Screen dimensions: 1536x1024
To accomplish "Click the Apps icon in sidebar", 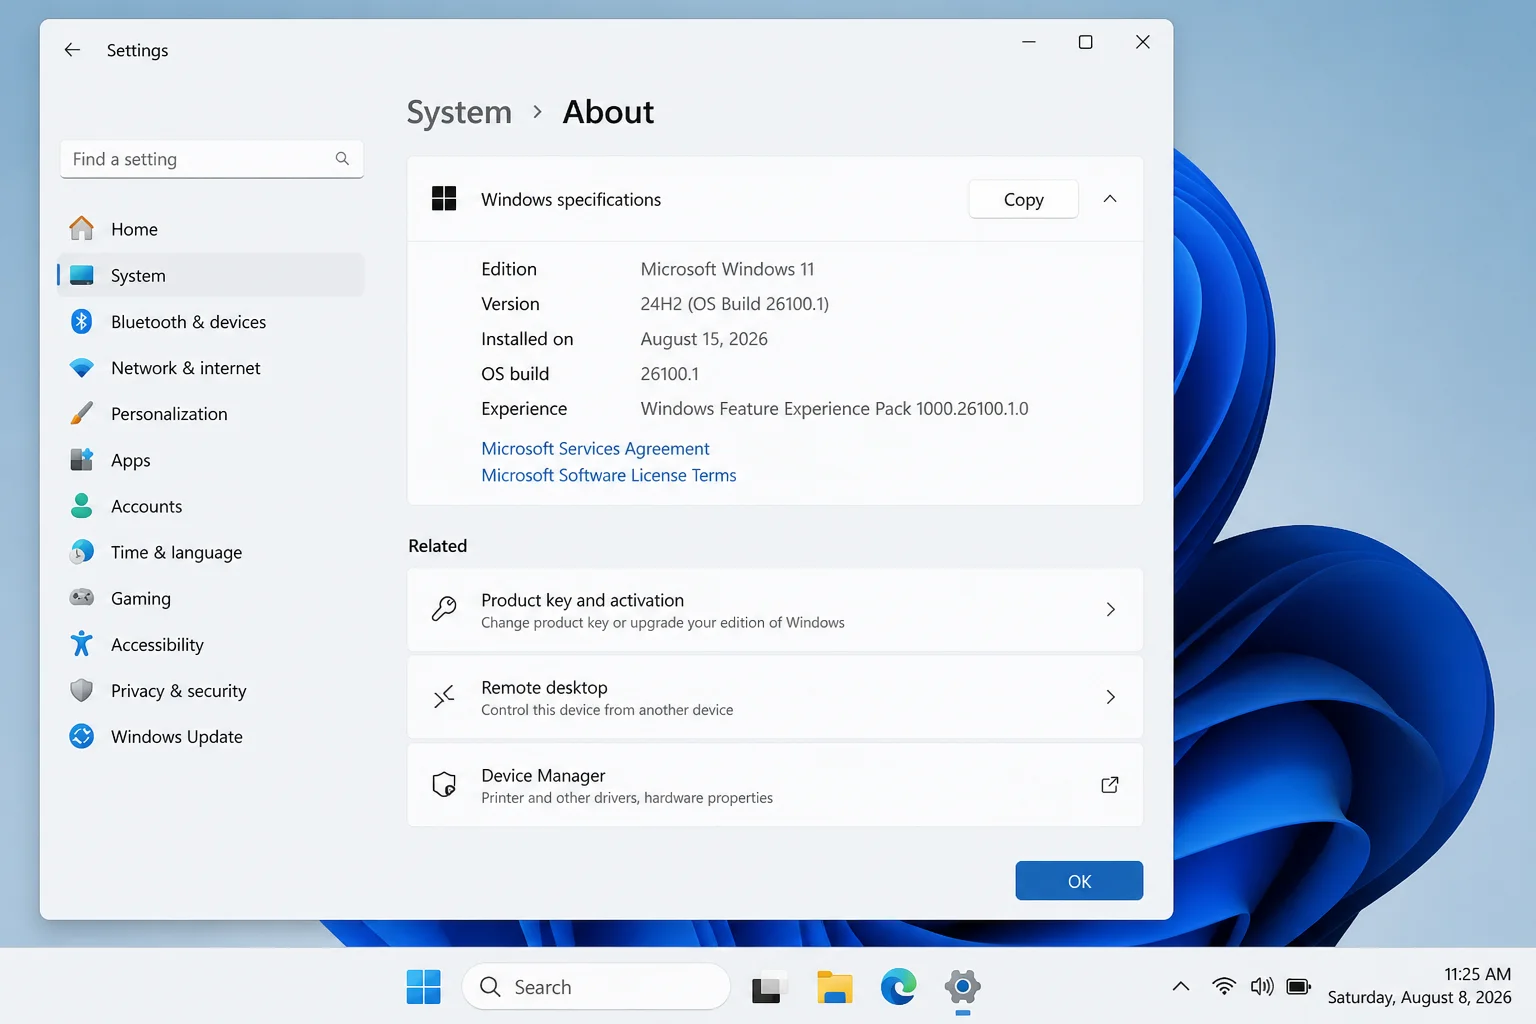I will pyautogui.click(x=82, y=460).
